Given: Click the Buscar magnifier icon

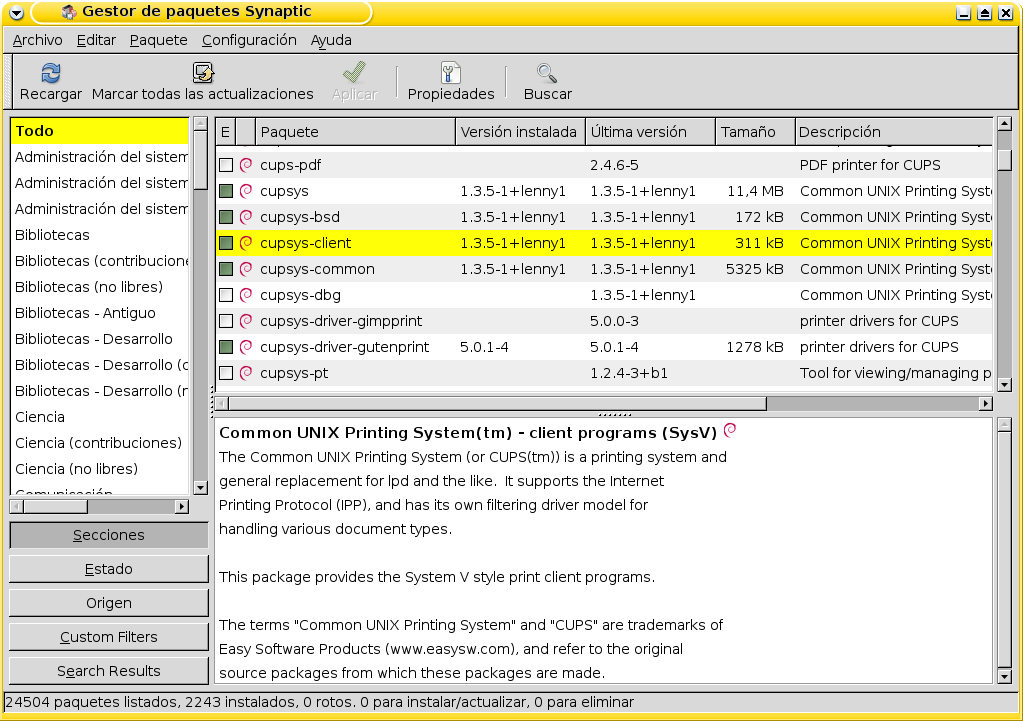Looking at the screenshot, I should click(547, 73).
